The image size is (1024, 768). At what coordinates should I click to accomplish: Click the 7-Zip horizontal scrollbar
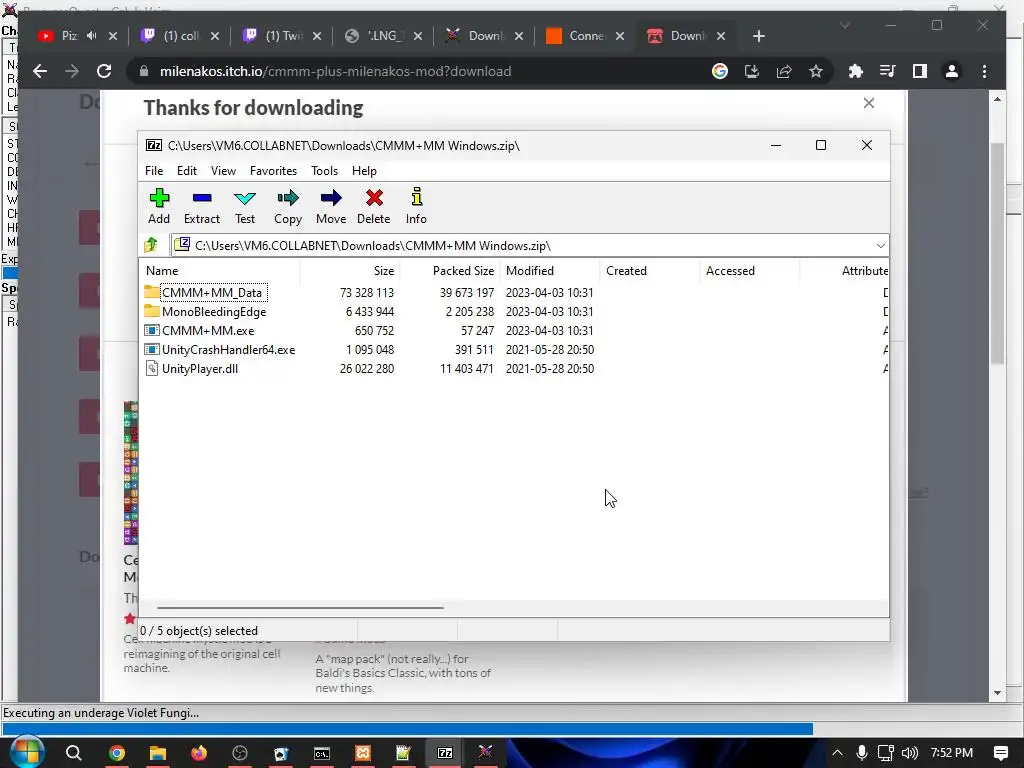tap(300, 607)
